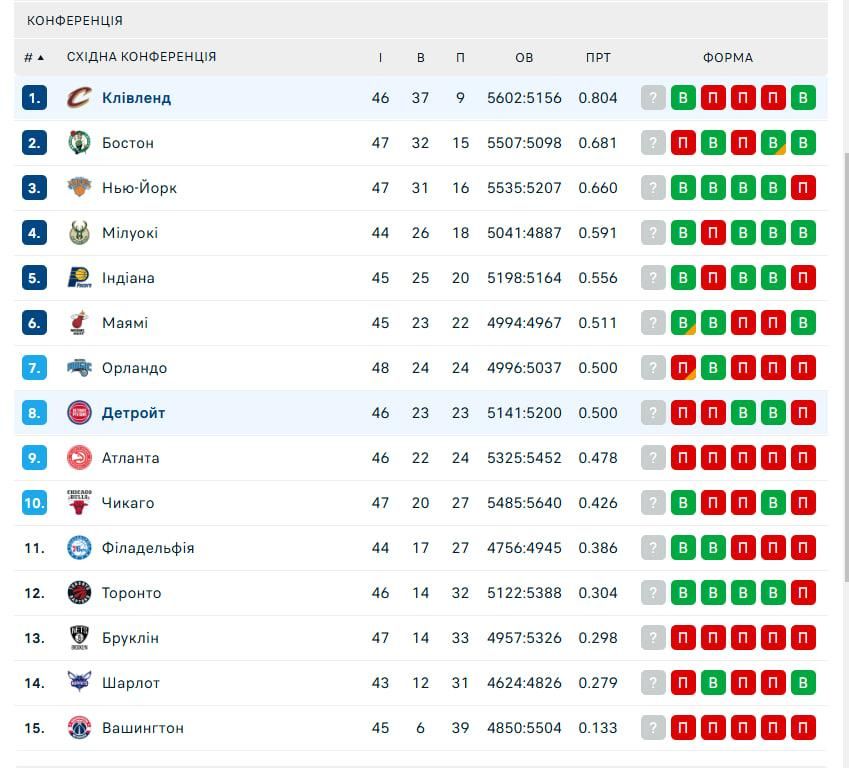The width and height of the screenshot is (849, 768).
Task: Click the Washington Wizards logo icon
Action: (79, 728)
